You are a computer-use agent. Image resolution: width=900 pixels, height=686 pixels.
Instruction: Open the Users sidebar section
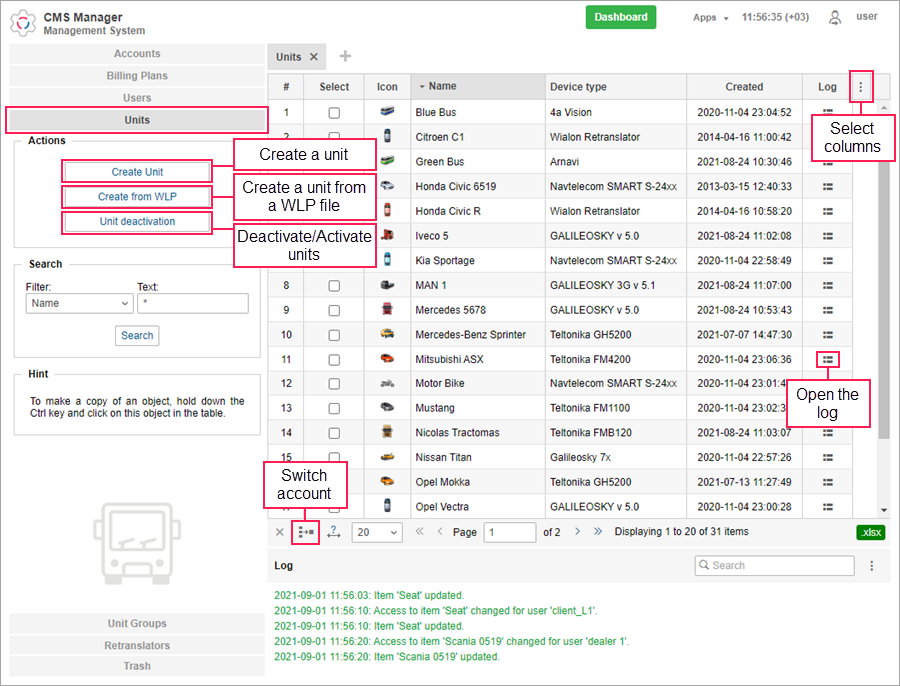(x=137, y=98)
